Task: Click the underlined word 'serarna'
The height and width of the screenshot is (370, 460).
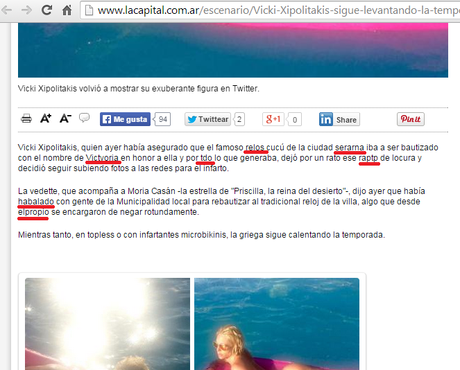Action: pos(349,147)
